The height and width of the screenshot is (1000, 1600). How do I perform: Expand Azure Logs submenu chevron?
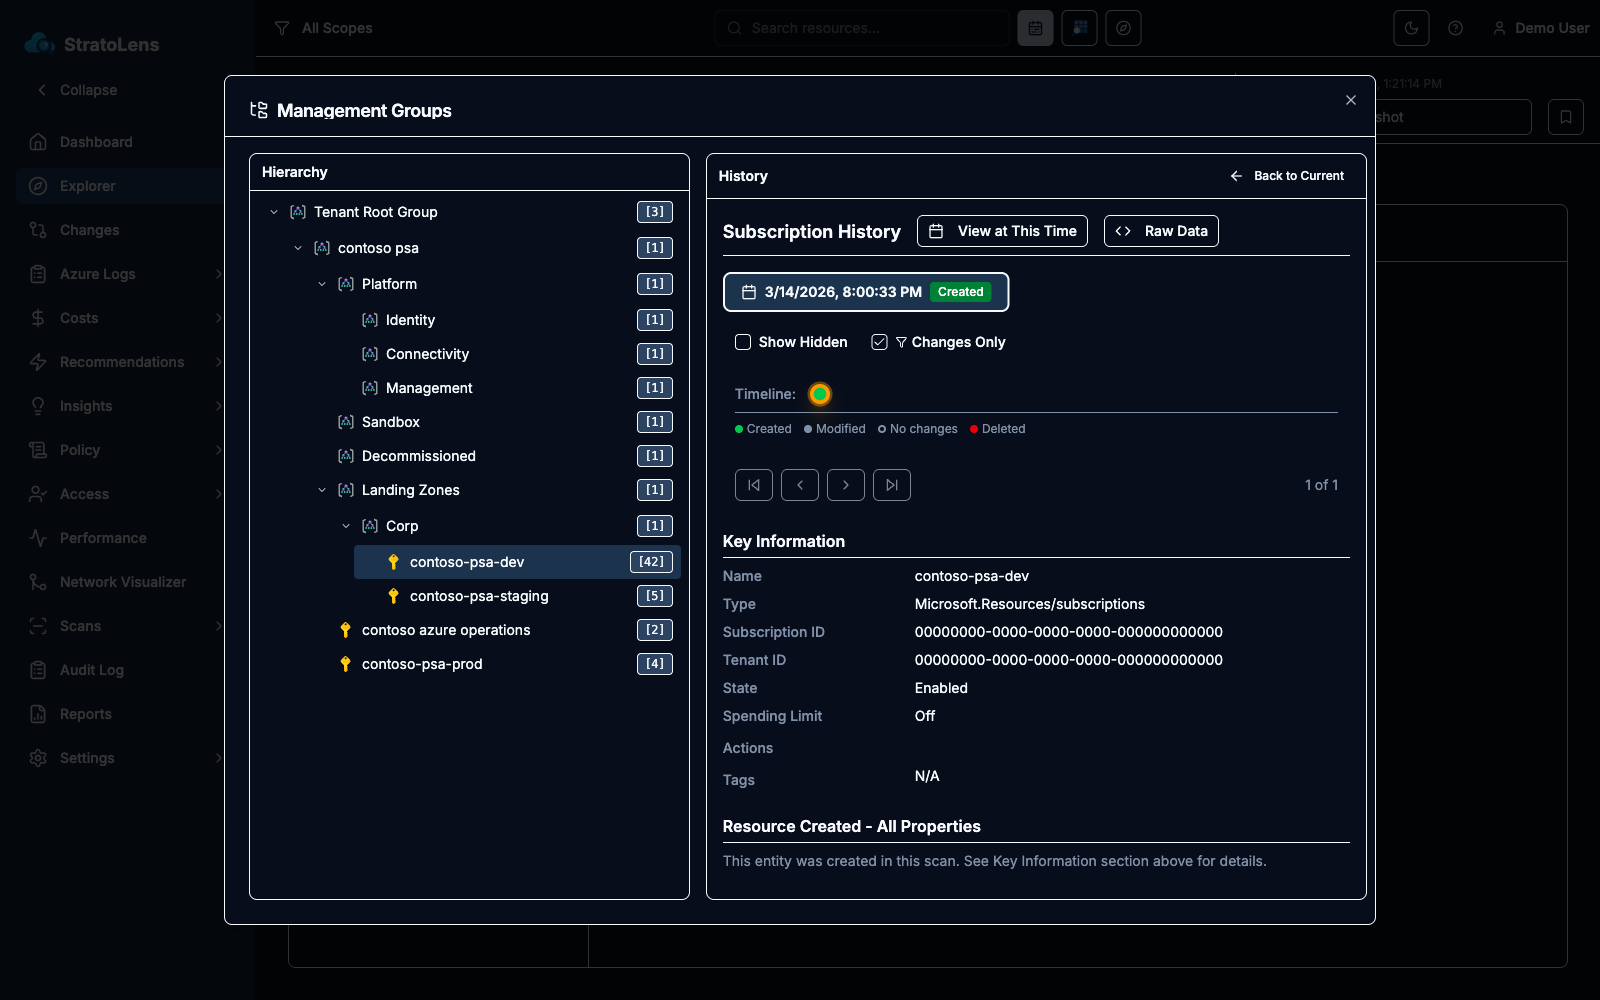click(x=218, y=274)
